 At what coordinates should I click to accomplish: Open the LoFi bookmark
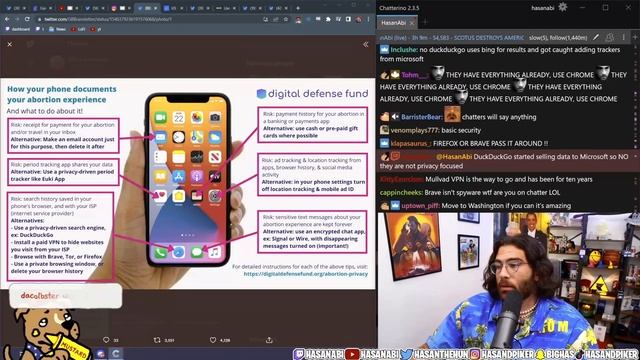coord(78,29)
